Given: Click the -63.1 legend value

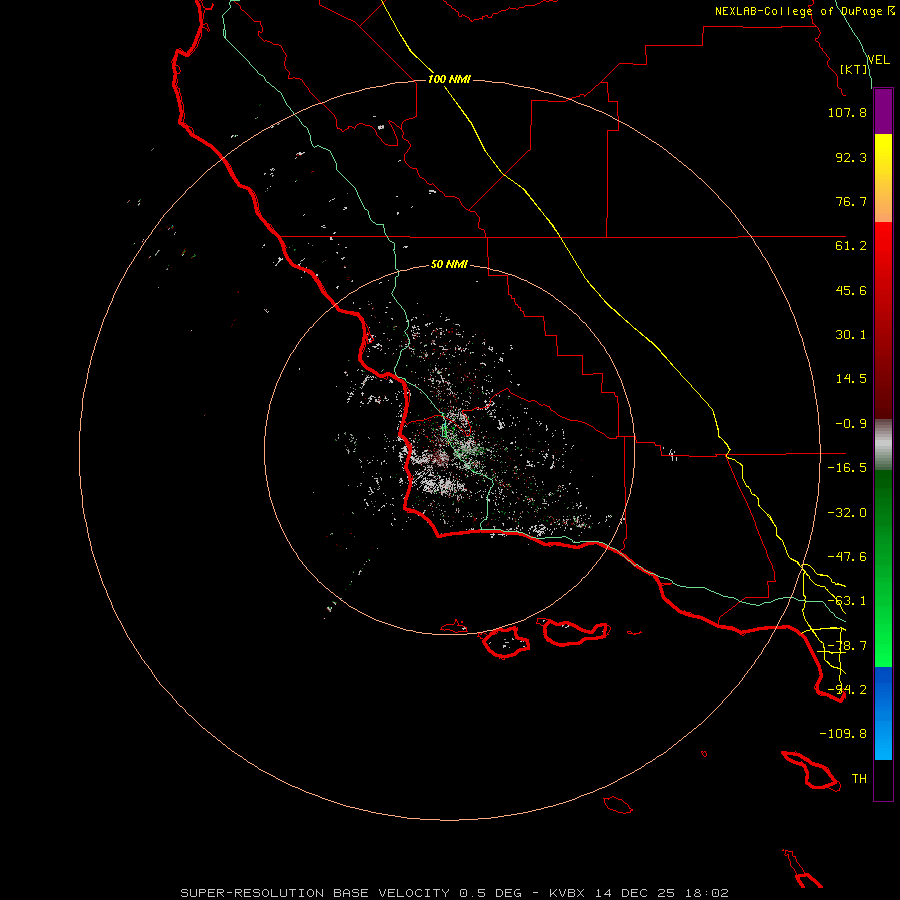Looking at the screenshot, I should point(847,601).
